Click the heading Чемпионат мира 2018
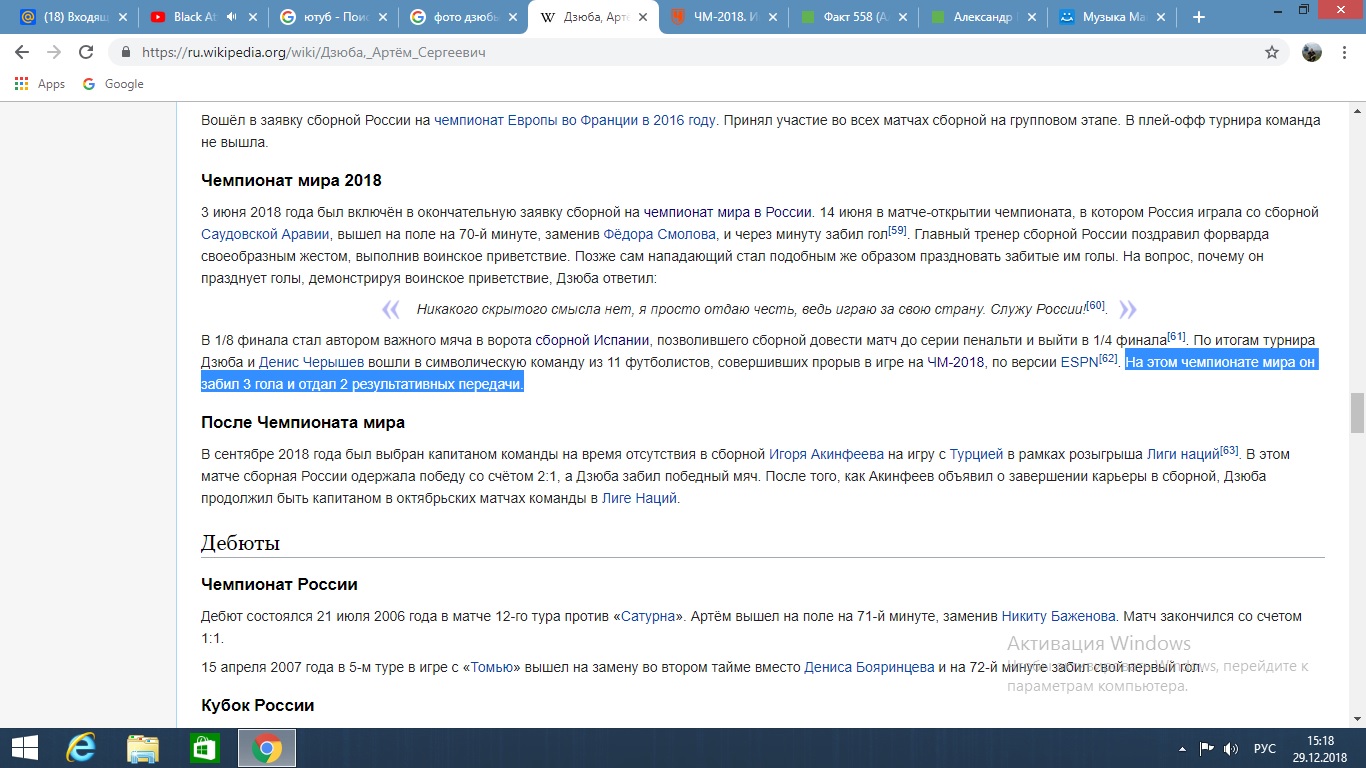Viewport: 1366px width, 768px height. (x=291, y=181)
